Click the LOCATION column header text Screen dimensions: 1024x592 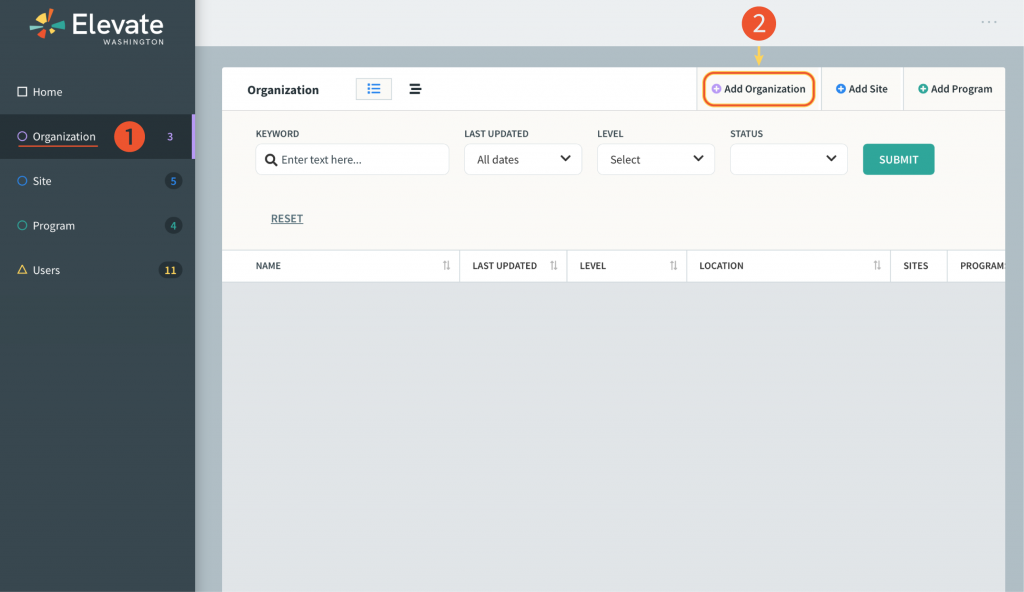721,266
